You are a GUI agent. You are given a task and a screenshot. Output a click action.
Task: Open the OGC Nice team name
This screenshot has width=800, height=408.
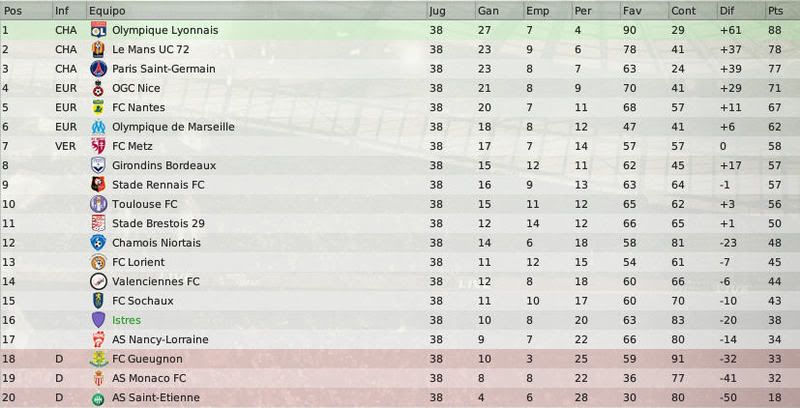click(x=136, y=88)
